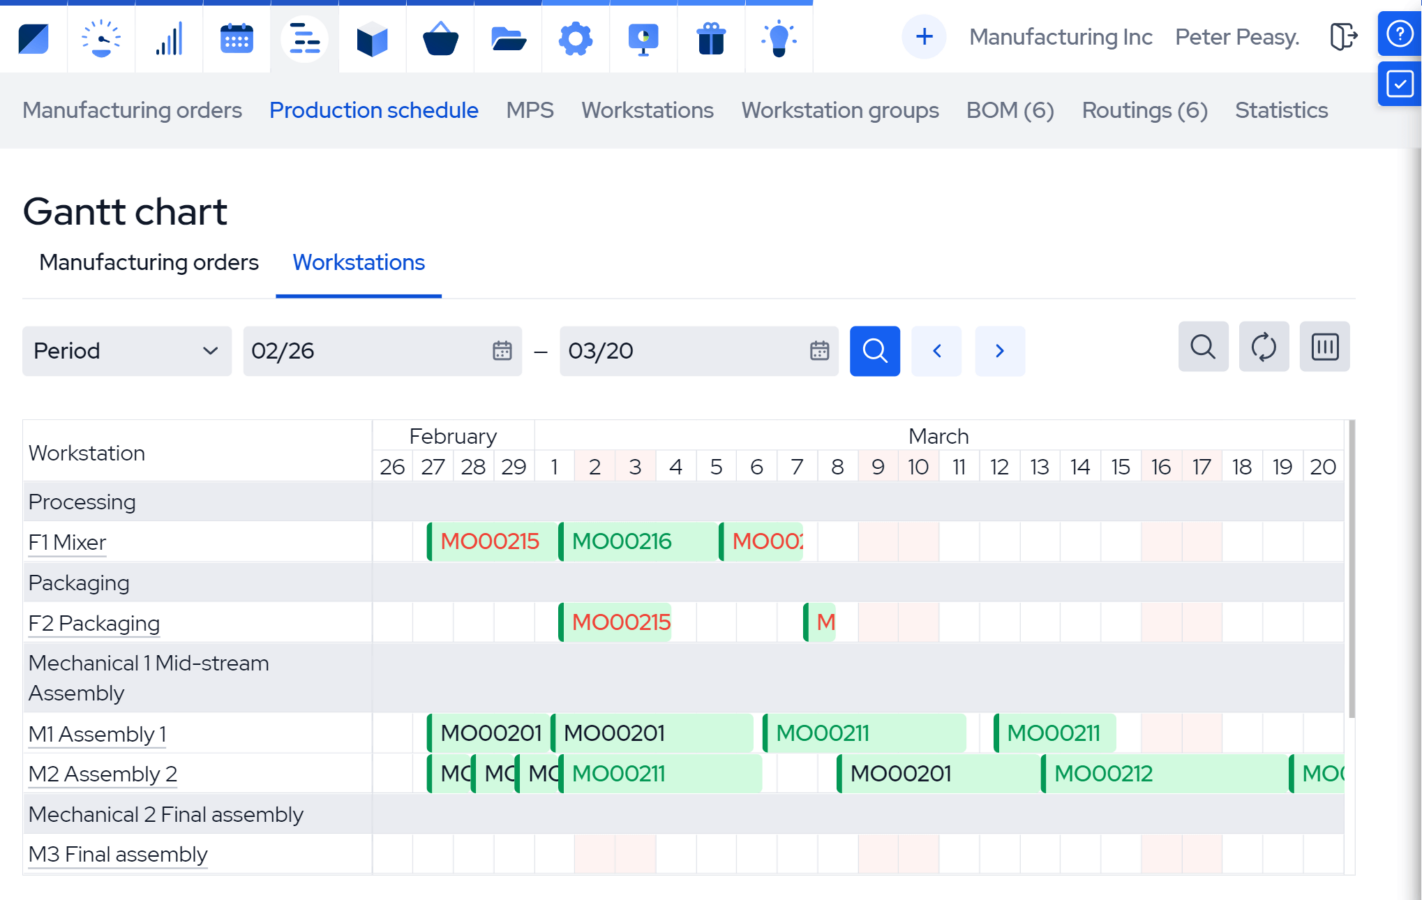The width and height of the screenshot is (1422, 900).
Task: Switch to the Manufacturing orders tab
Action: point(148,262)
